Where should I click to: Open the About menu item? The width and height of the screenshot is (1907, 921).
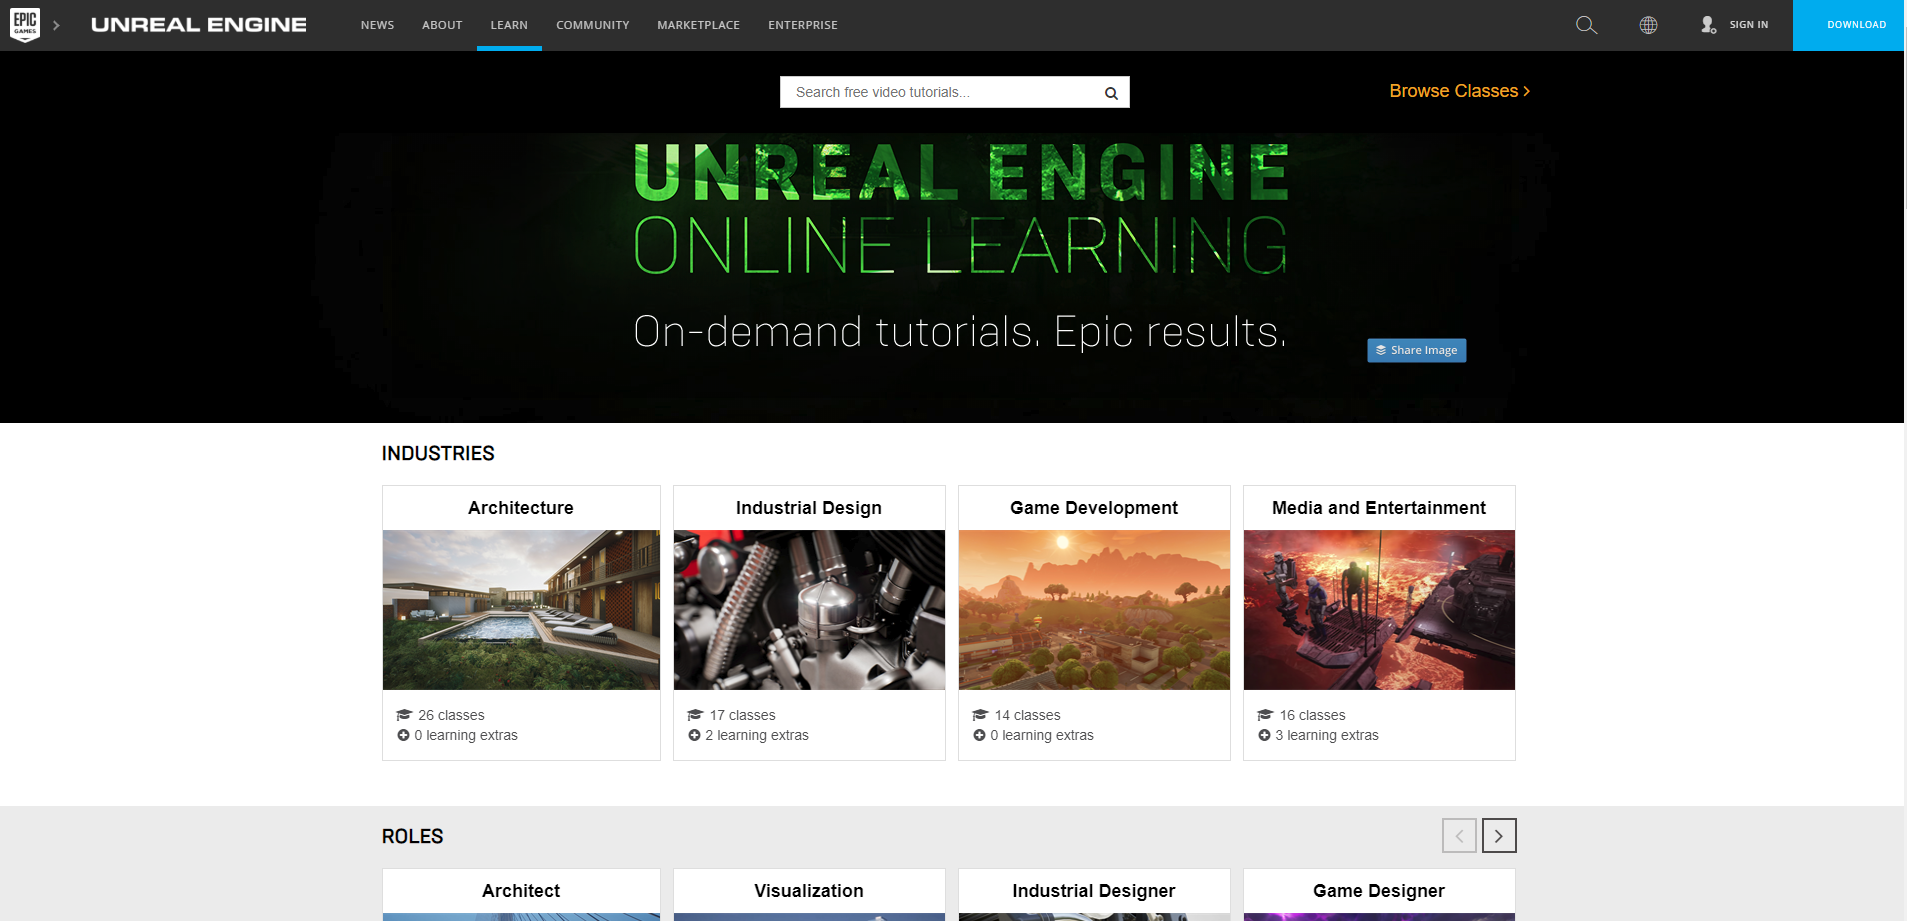pos(442,25)
